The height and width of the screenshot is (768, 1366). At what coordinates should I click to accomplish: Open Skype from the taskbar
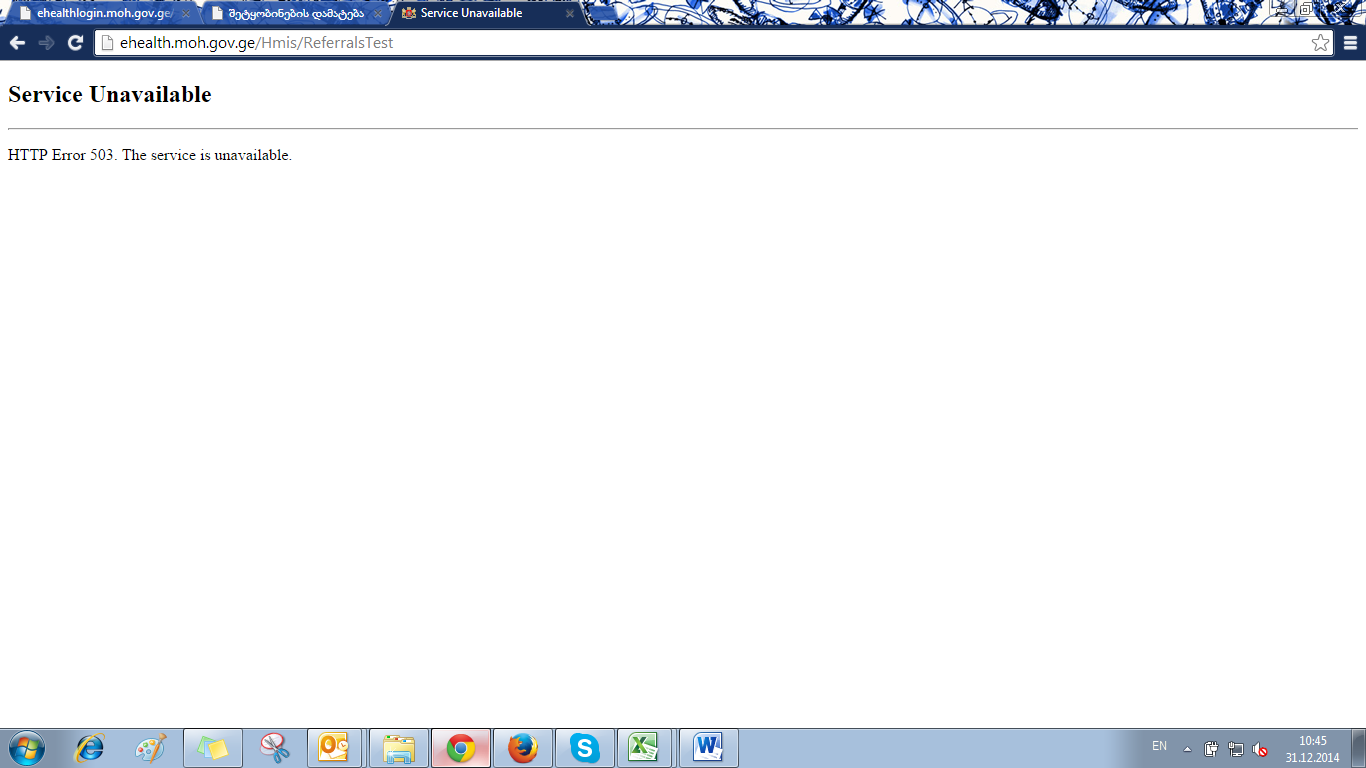(584, 748)
